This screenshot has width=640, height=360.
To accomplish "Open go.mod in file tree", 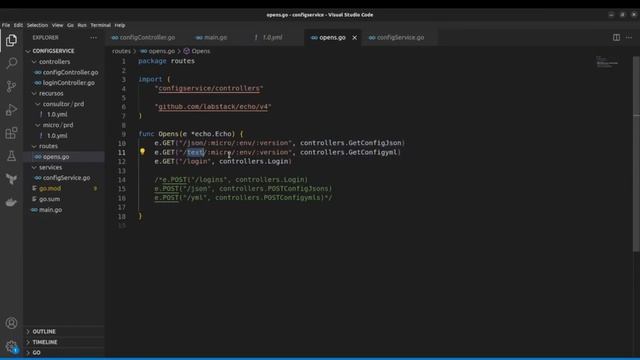I will 50,189.
